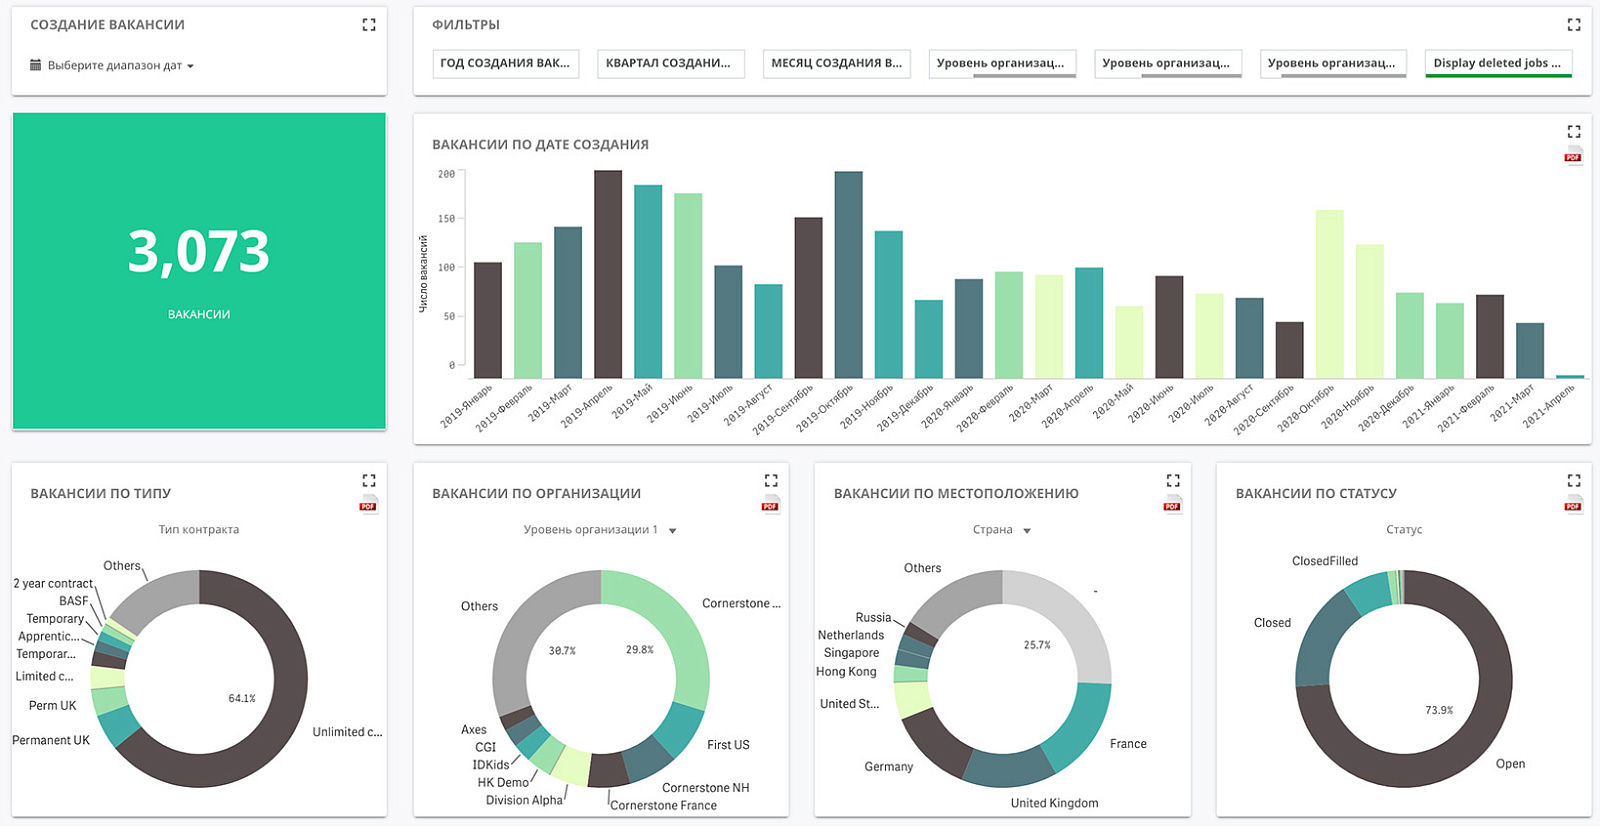
Task: Open the Квартал создани... filter
Action: (x=670, y=63)
